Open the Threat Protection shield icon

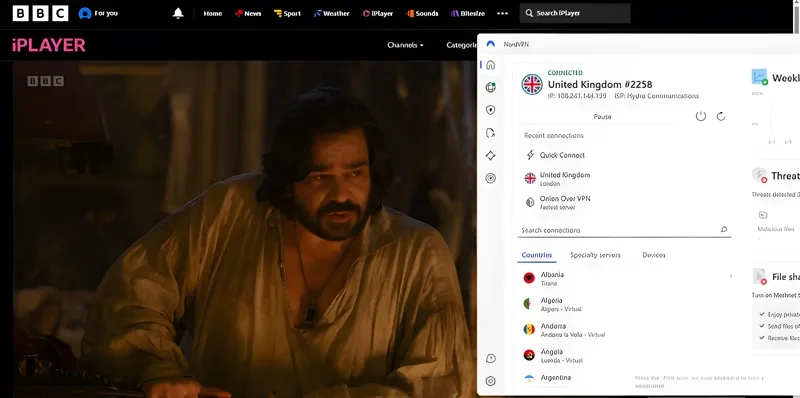point(490,110)
